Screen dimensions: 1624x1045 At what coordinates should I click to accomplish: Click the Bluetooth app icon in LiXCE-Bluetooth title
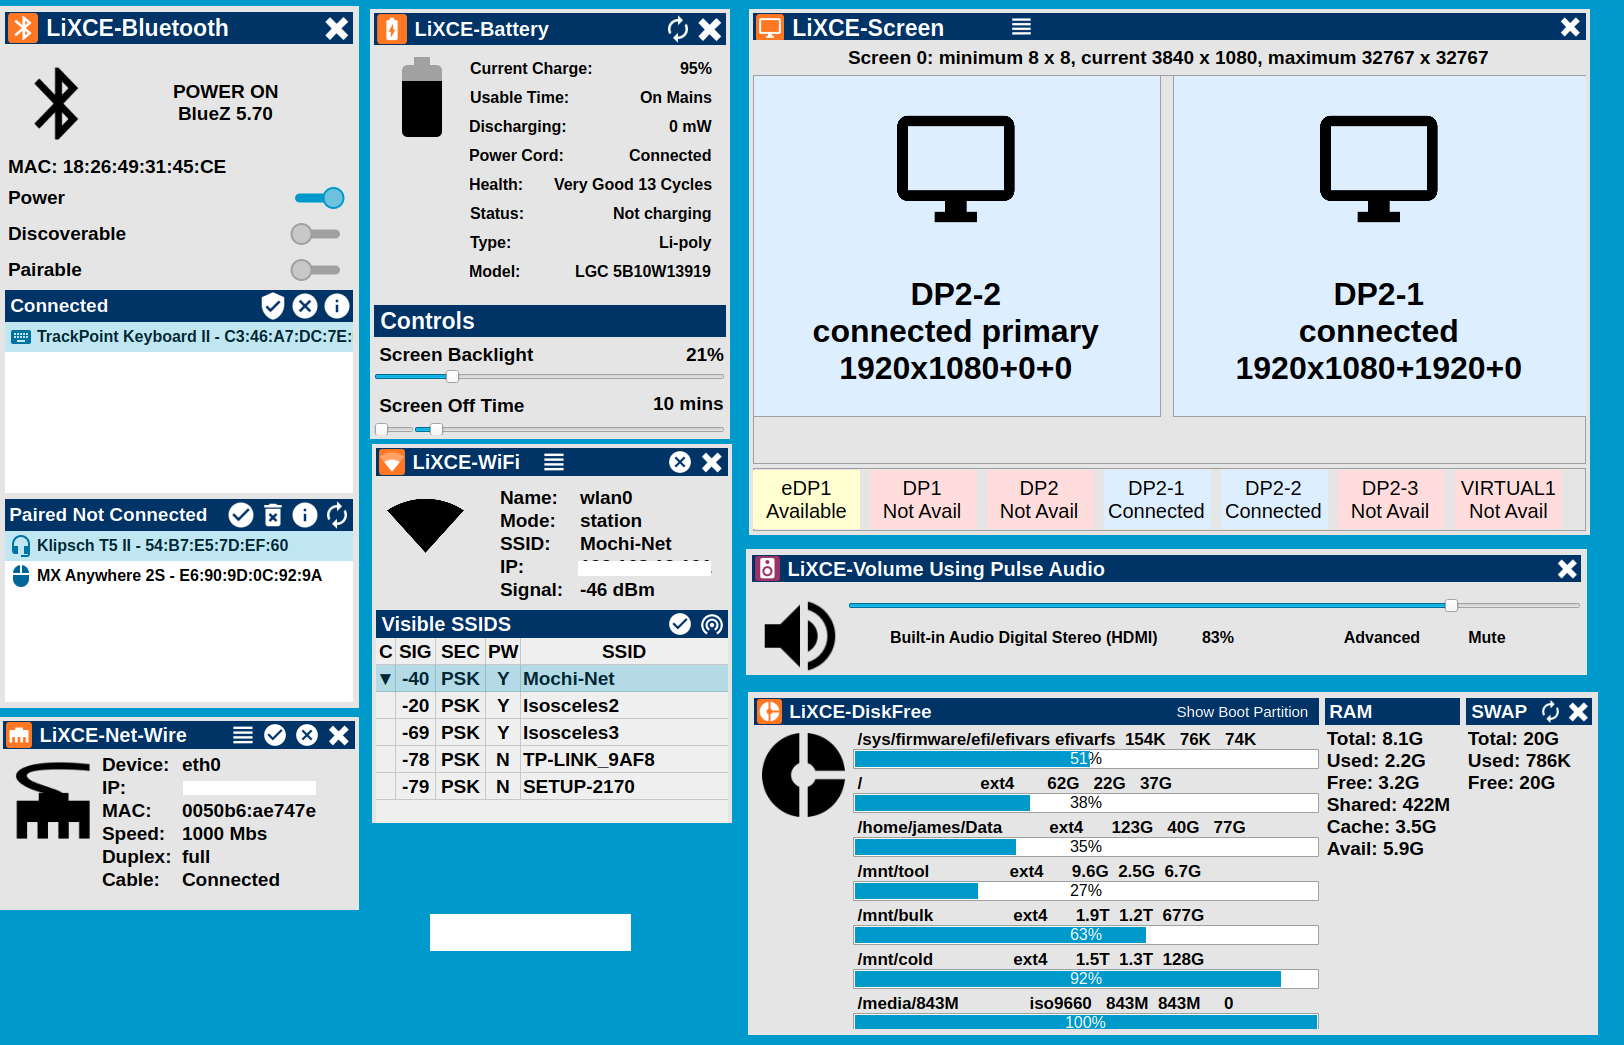[x=23, y=28]
